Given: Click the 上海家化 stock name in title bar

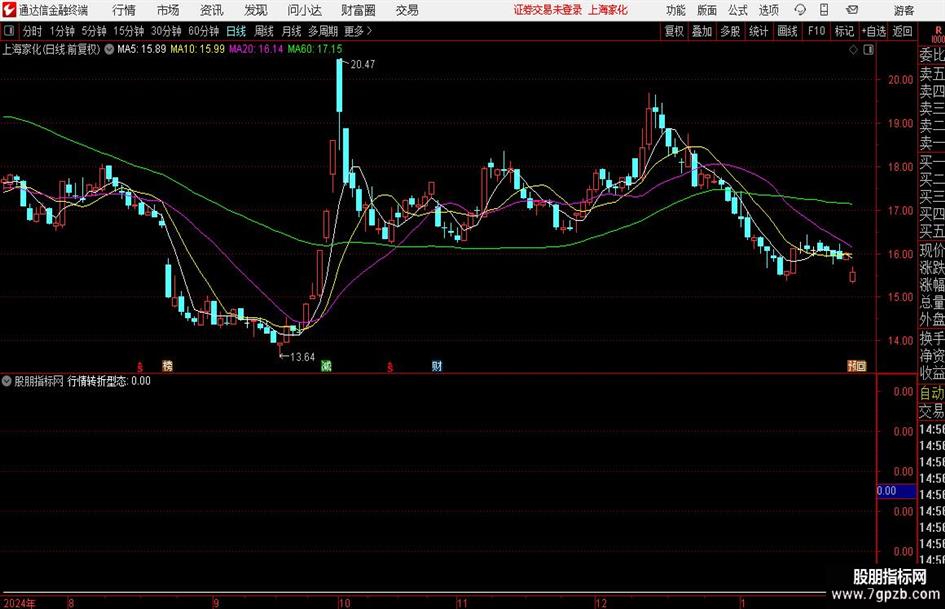Looking at the screenshot, I should (608, 10).
